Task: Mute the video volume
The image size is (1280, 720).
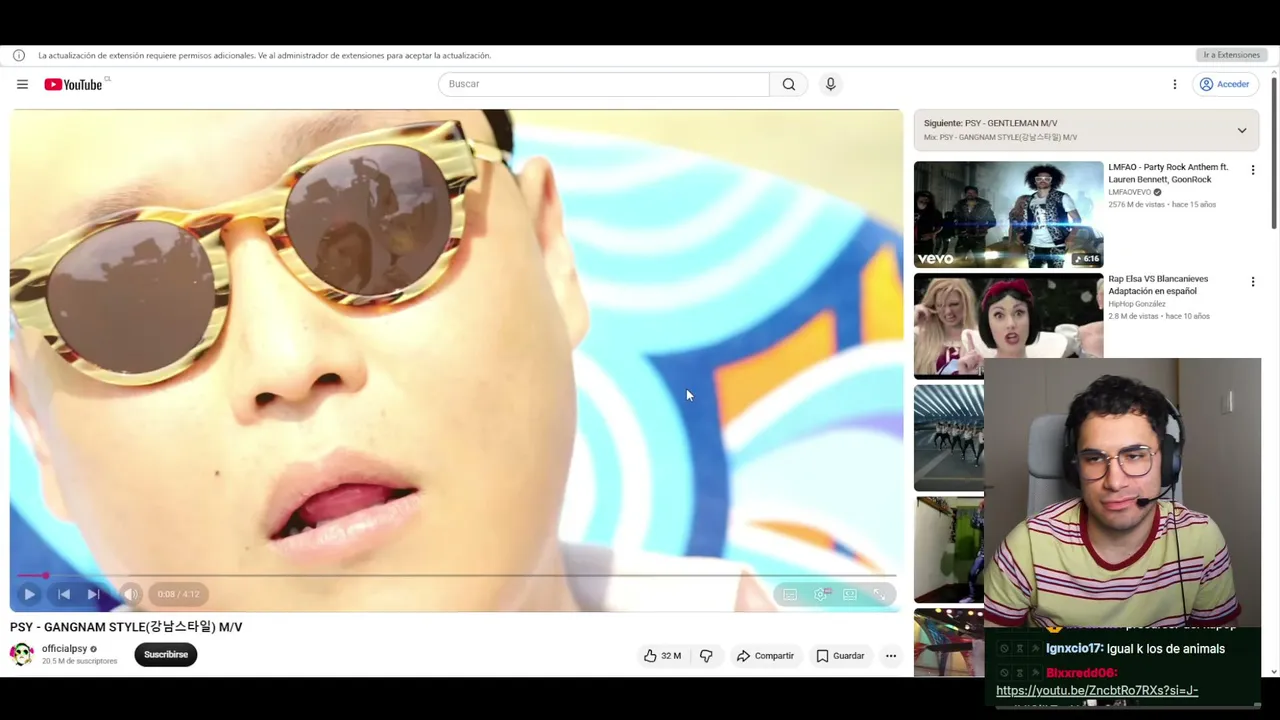Action: (x=130, y=594)
